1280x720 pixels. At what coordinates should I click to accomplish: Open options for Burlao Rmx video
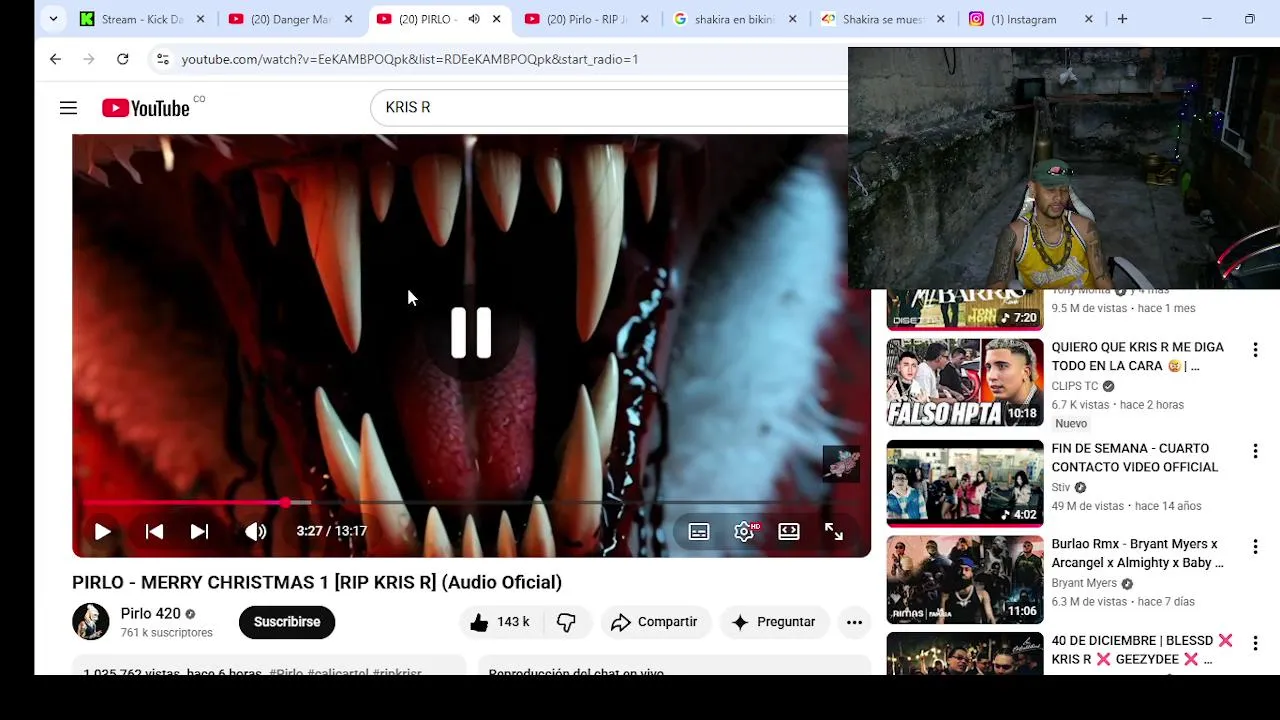point(1255,547)
